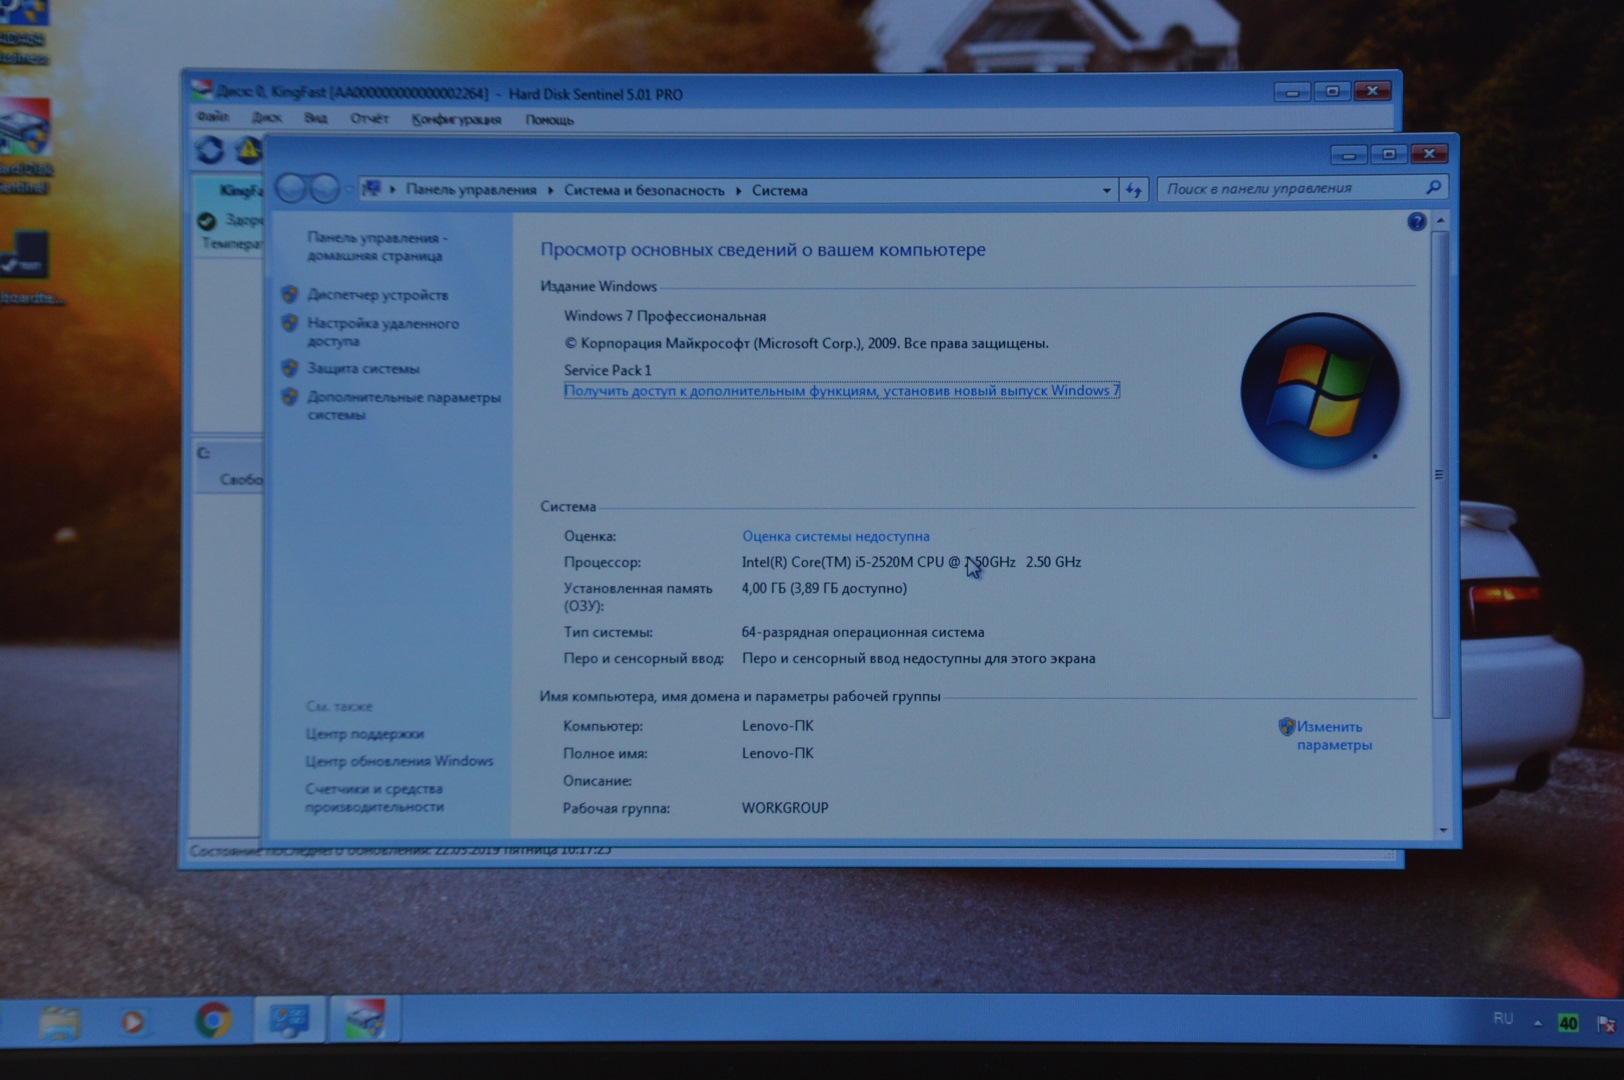Open Вид menu in Hard Disk Sentinel

tap(315, 118)
